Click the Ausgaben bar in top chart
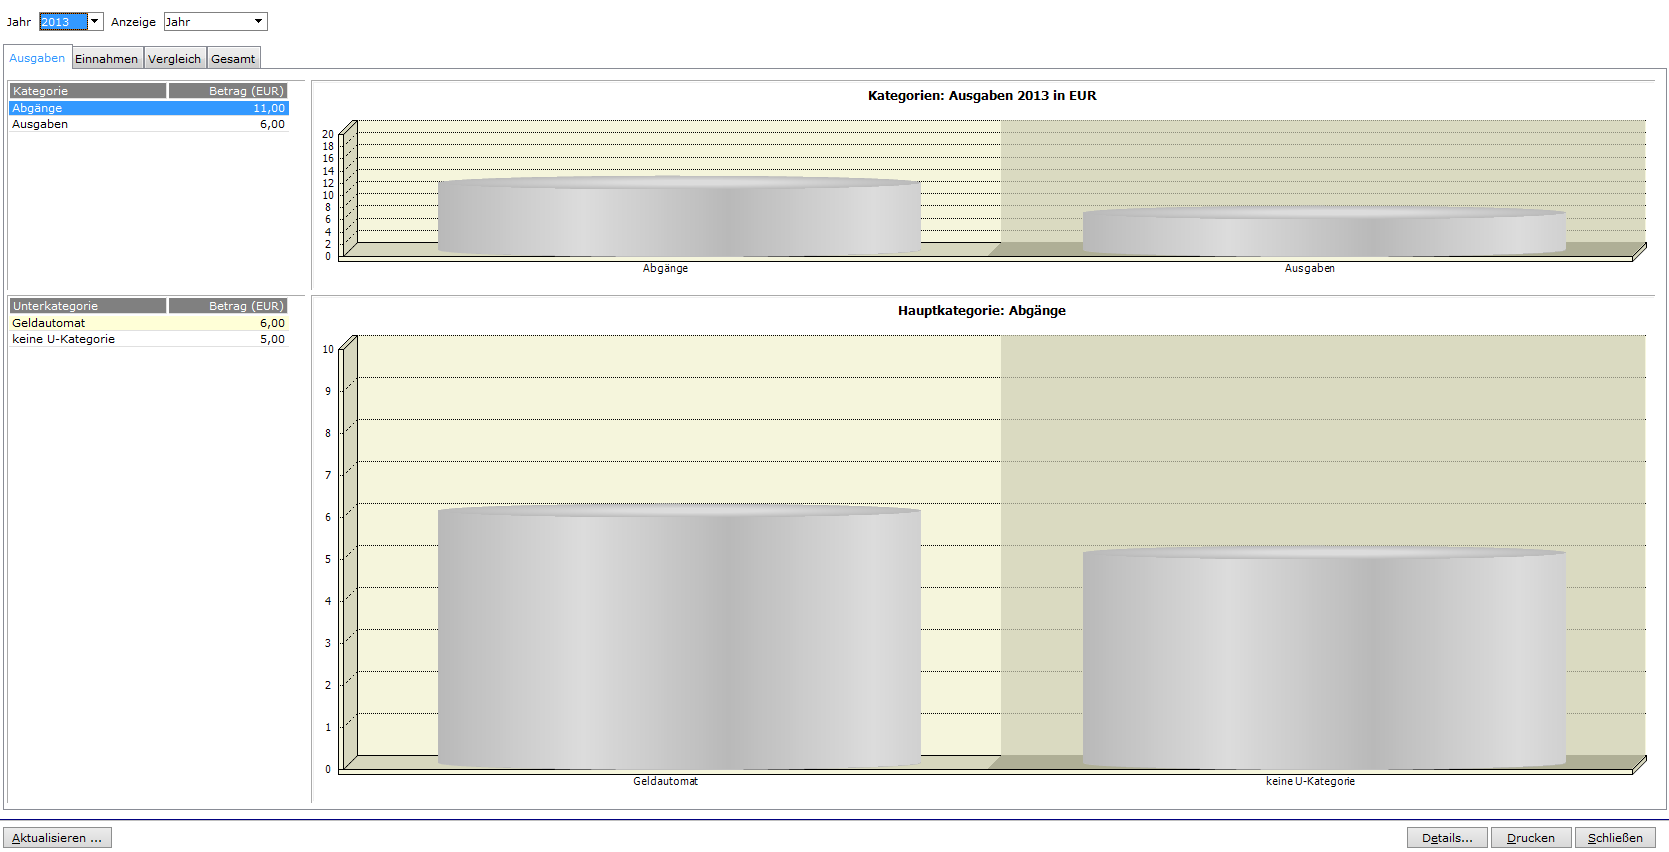This screenshot has width=1669, height=852. 1324,232
